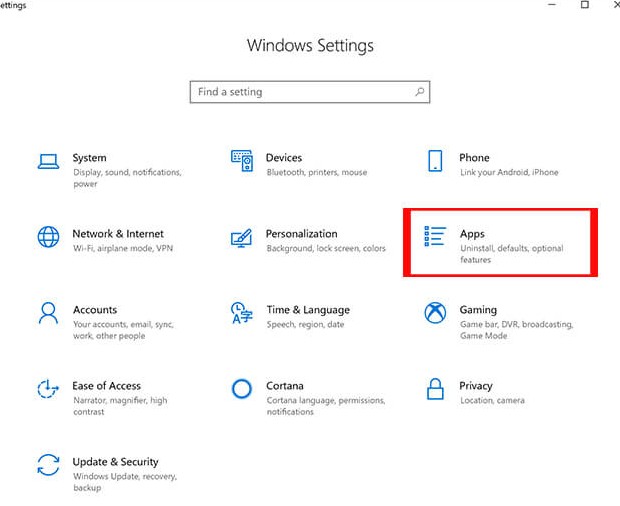The height and width of the screenshot is (506, 620).
Task: Open the Cortana circle icon
Action: [x=242, y=389]
